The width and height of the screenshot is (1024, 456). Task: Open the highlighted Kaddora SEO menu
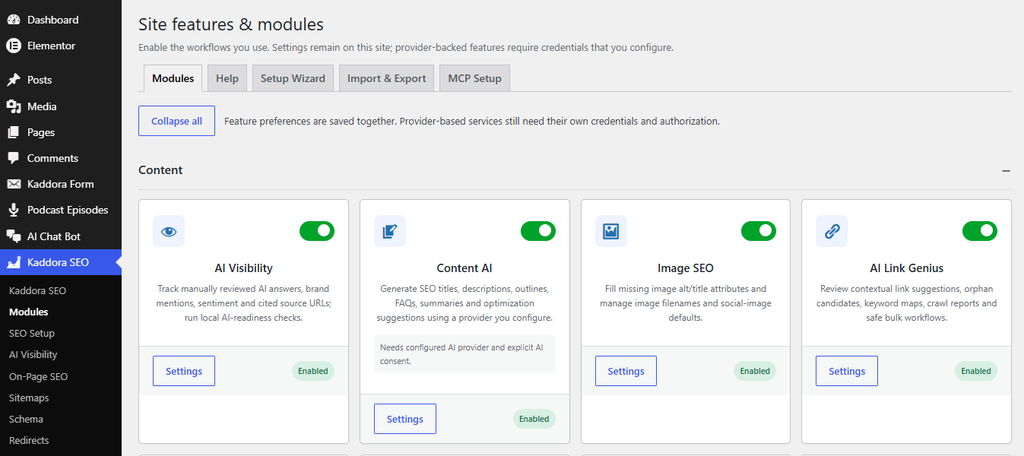tap(61, 263)
